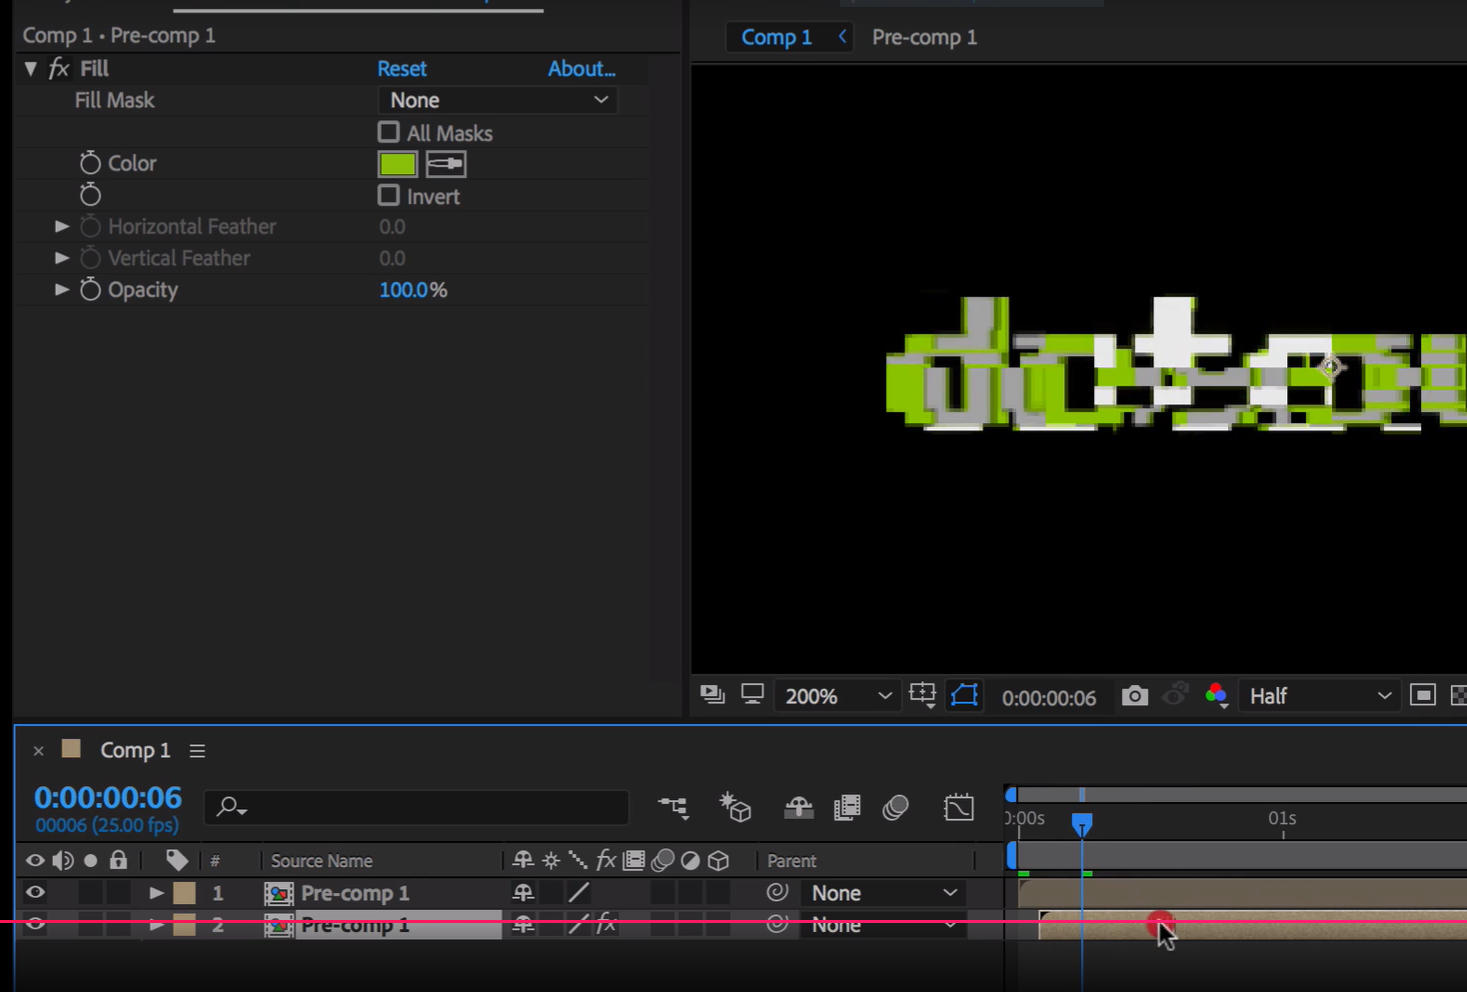Click the Parent column header
The image size is (1467, 992).
click(791, 861)
